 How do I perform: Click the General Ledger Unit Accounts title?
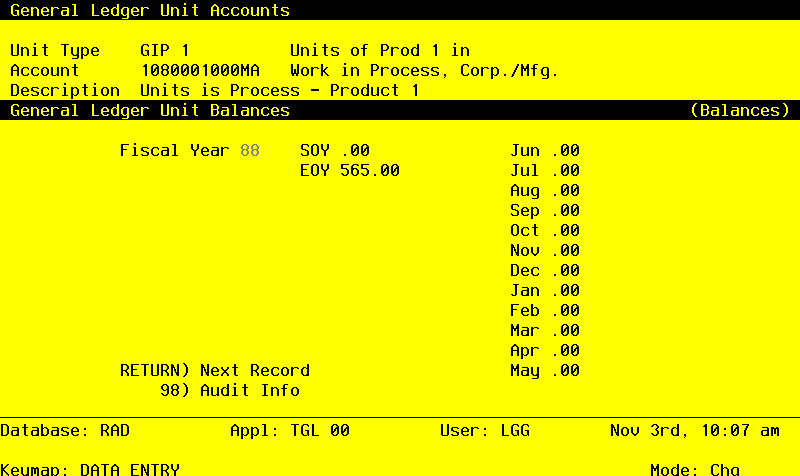[x=150, y=10]
